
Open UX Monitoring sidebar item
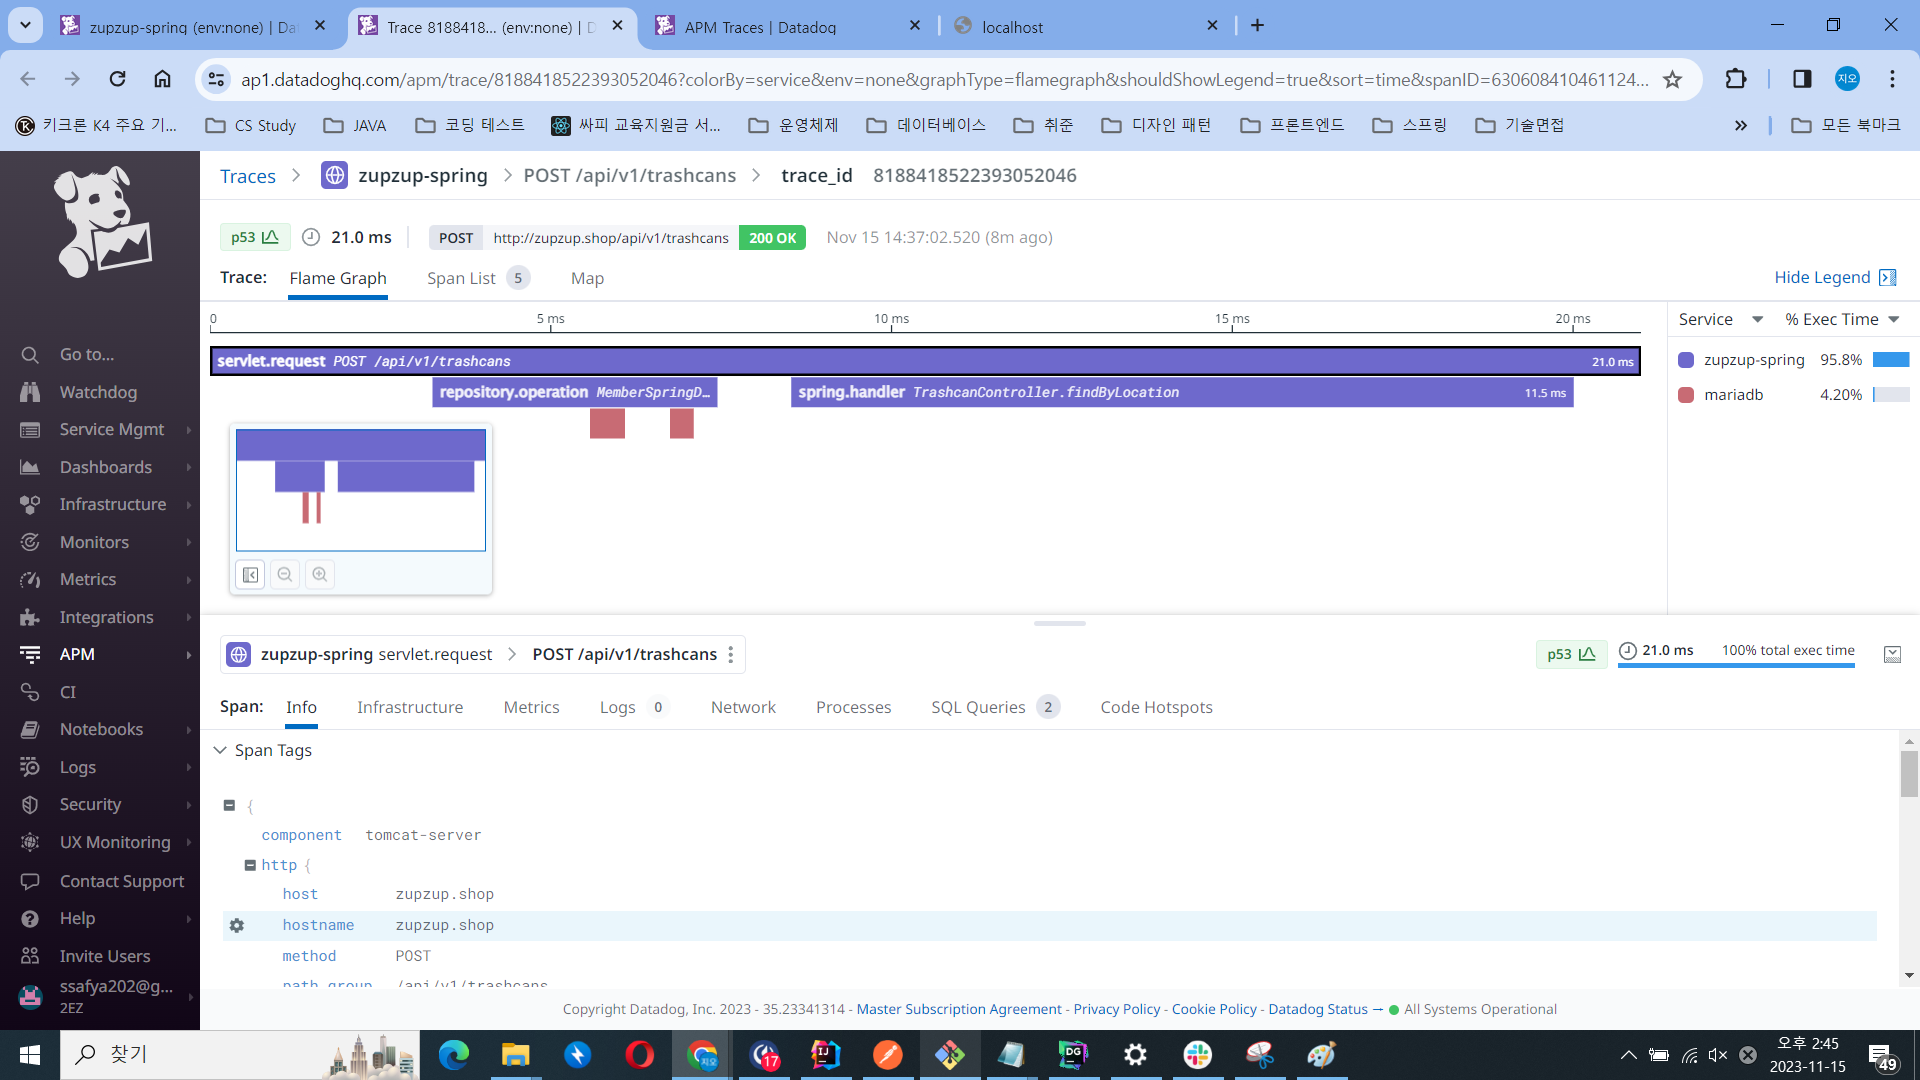(x=115, y=842)
